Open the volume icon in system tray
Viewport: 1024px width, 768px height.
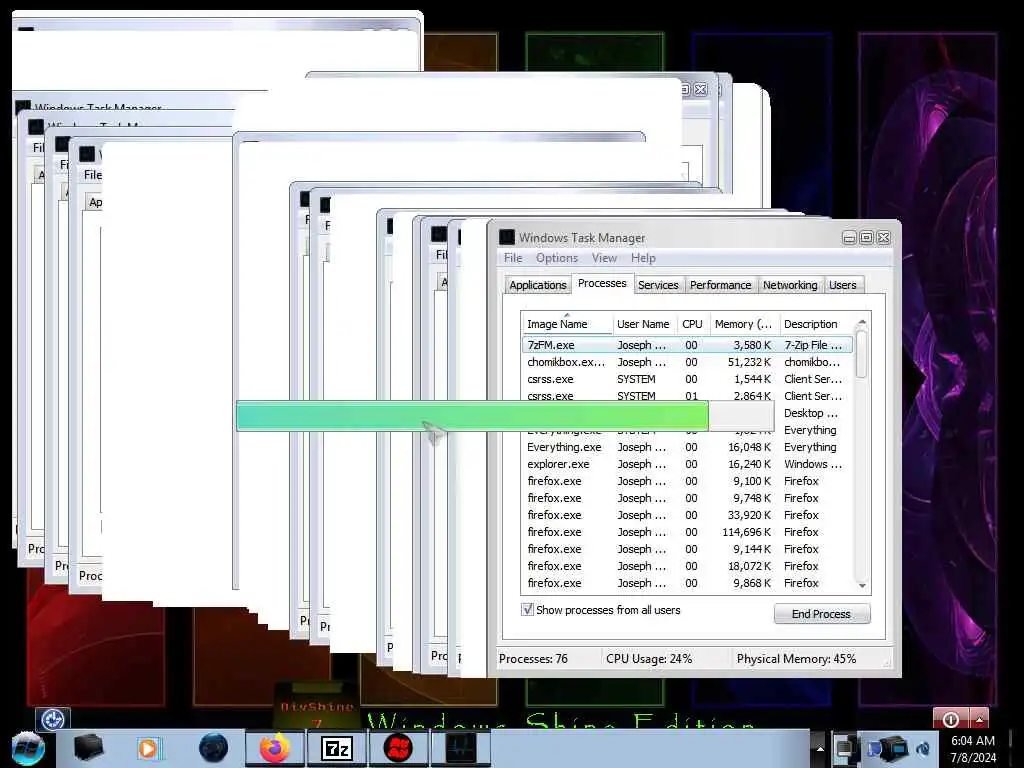click(x=923, y=749)
